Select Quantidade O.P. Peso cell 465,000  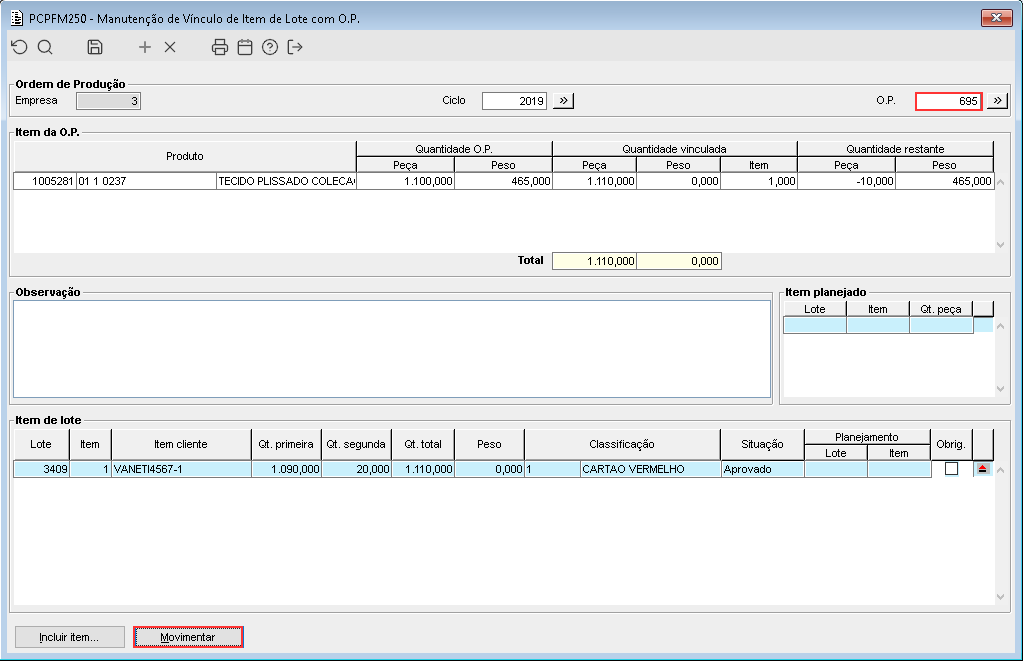click(504, 181)
